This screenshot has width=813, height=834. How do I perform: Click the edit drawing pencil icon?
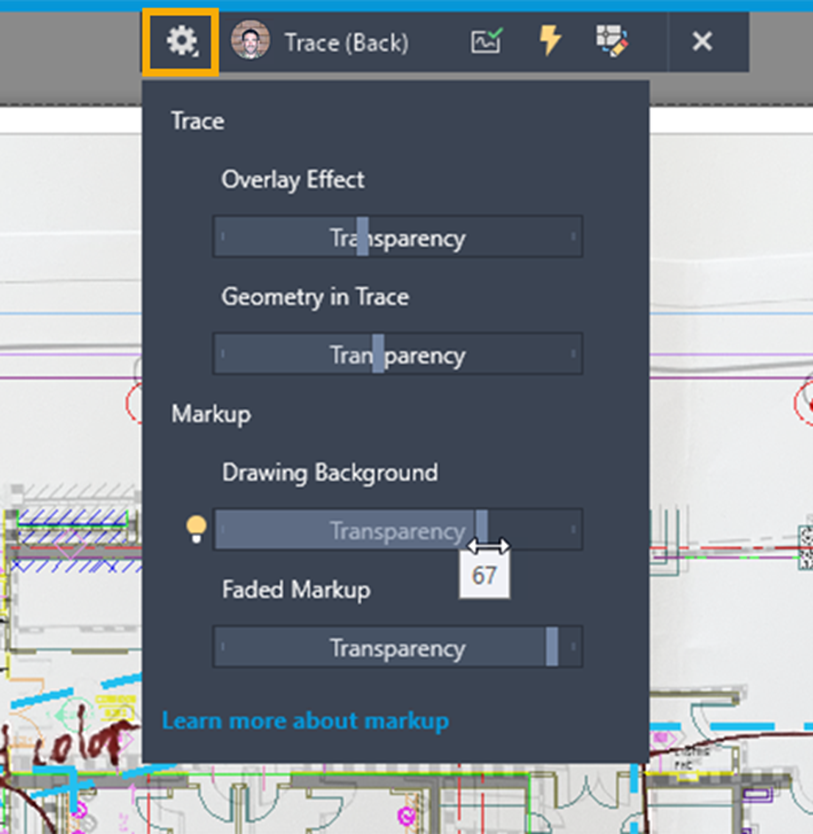point(611,40)
